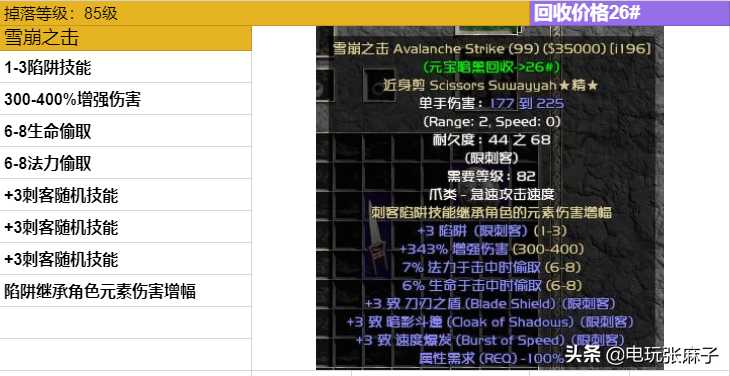The height and width of the screenshot is (376, 730).
Task: Click the 7% 法力于击中时偷取 line
Action: pyautogui.click(x=492, y=268)
